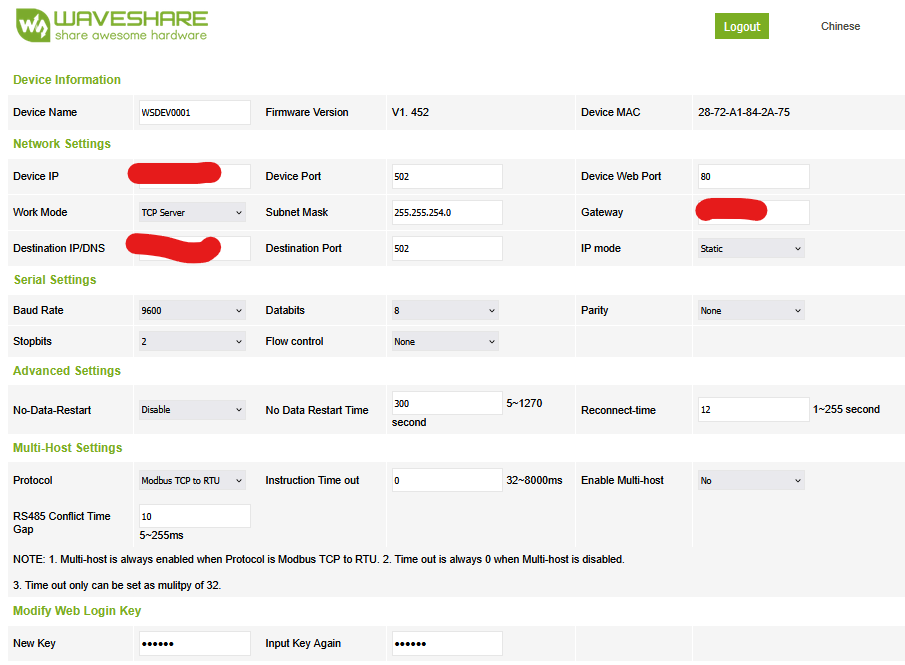Image resolution: width=905 pixels, height=665 pixels.
Task: Open the Parity dropdown
Action: 751,310
